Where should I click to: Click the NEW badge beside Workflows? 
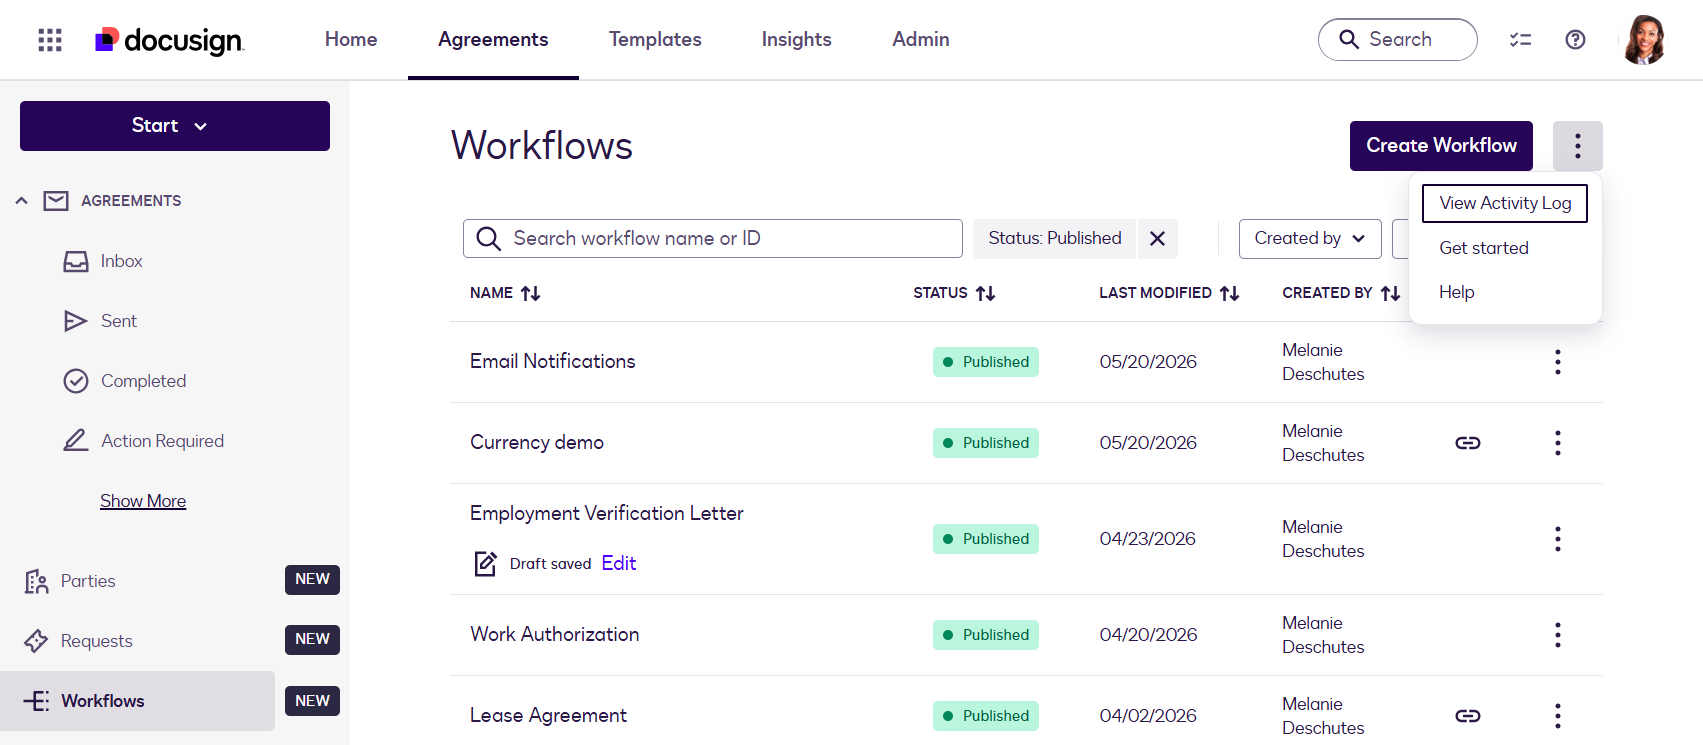point(312,701)
